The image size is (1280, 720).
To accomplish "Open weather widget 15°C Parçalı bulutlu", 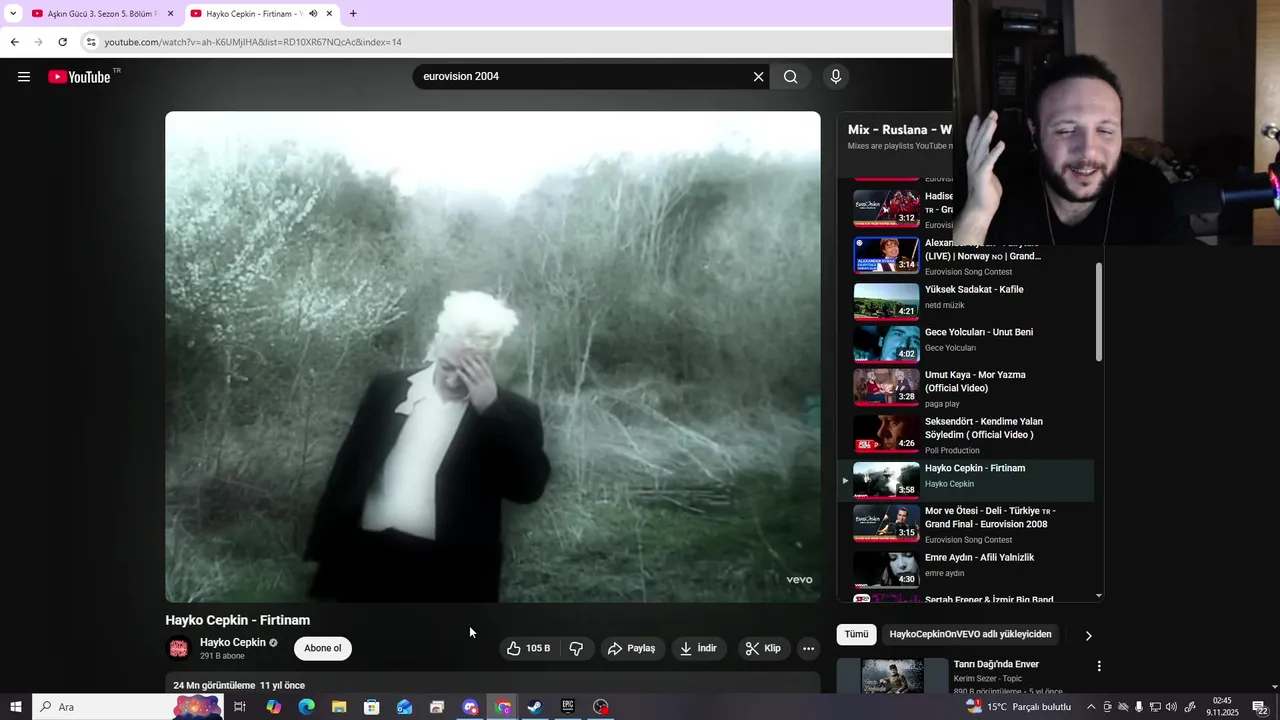I will tap(1018, 707).
